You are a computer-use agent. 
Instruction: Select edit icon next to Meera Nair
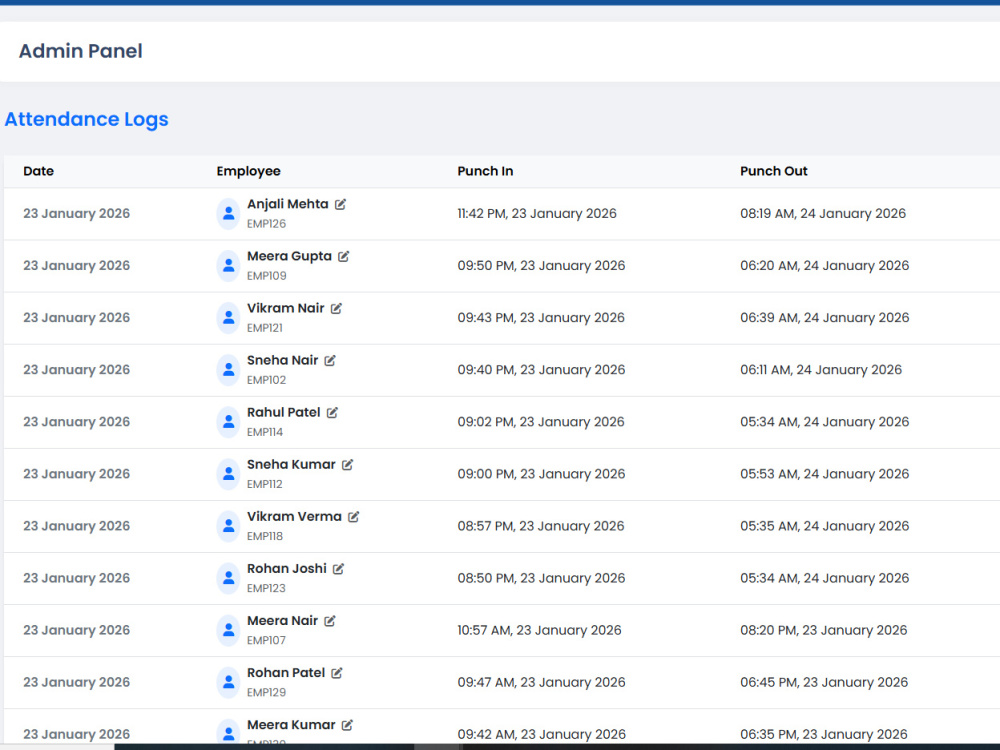click(x=330, y=621)
